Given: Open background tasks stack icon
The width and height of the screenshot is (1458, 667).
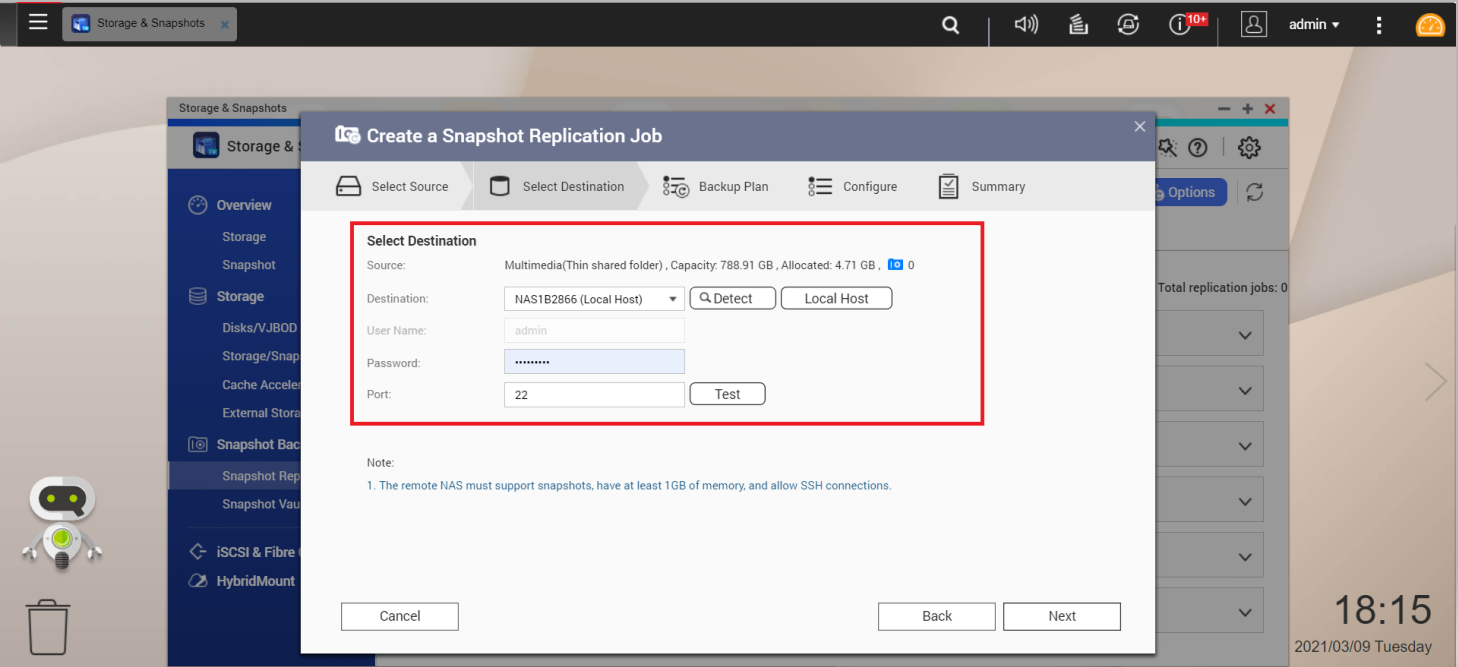Looking at the screenshot, I should click(x=1078, y=25).
